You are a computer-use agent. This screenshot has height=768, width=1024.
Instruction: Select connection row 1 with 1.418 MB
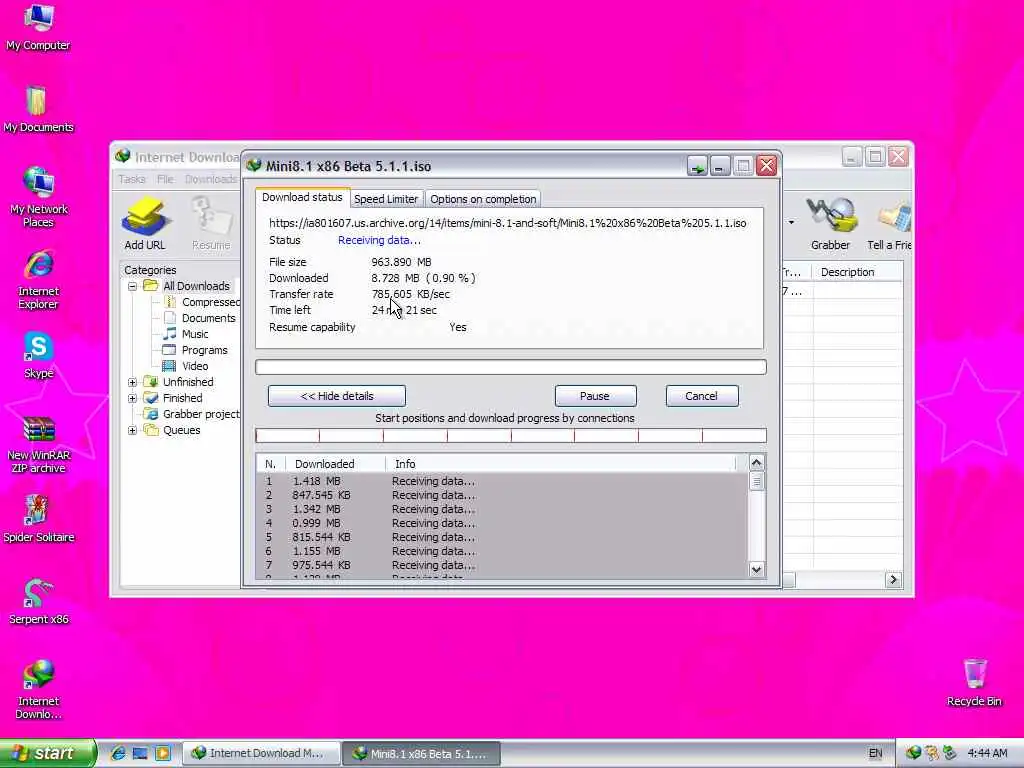click(x=502, y=481)
